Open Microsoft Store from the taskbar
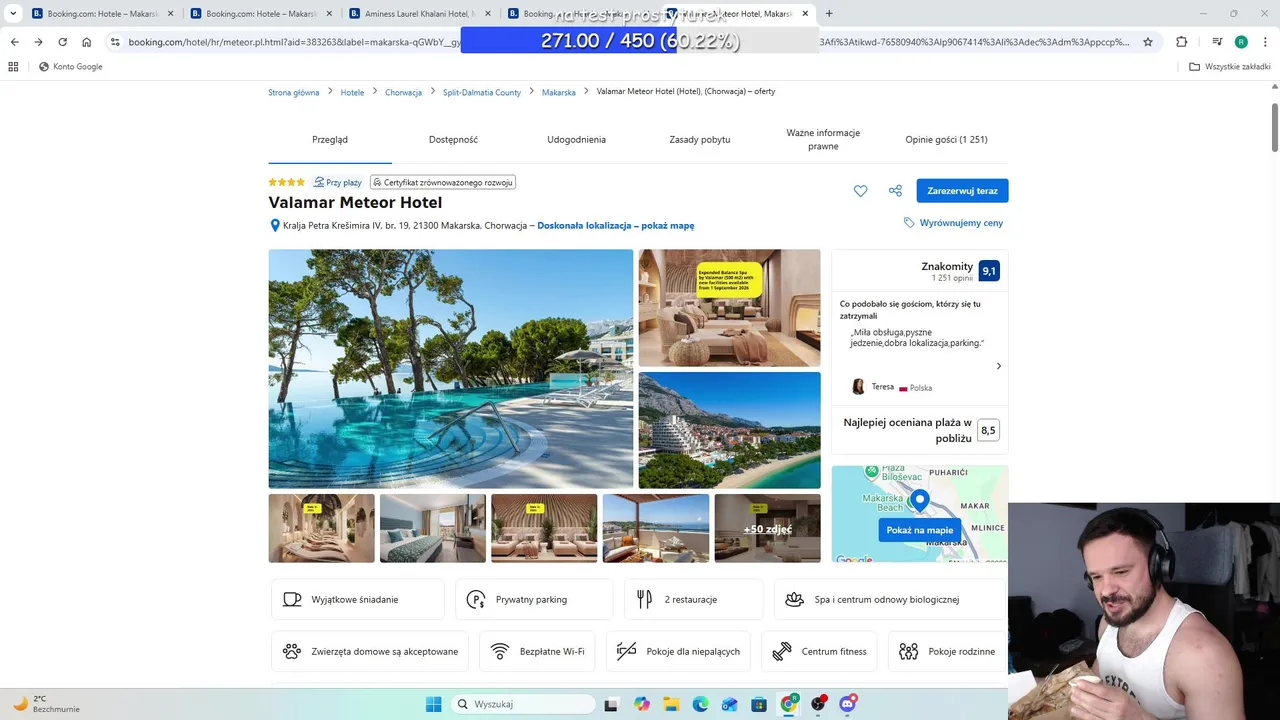 click(x=759, y=704)
